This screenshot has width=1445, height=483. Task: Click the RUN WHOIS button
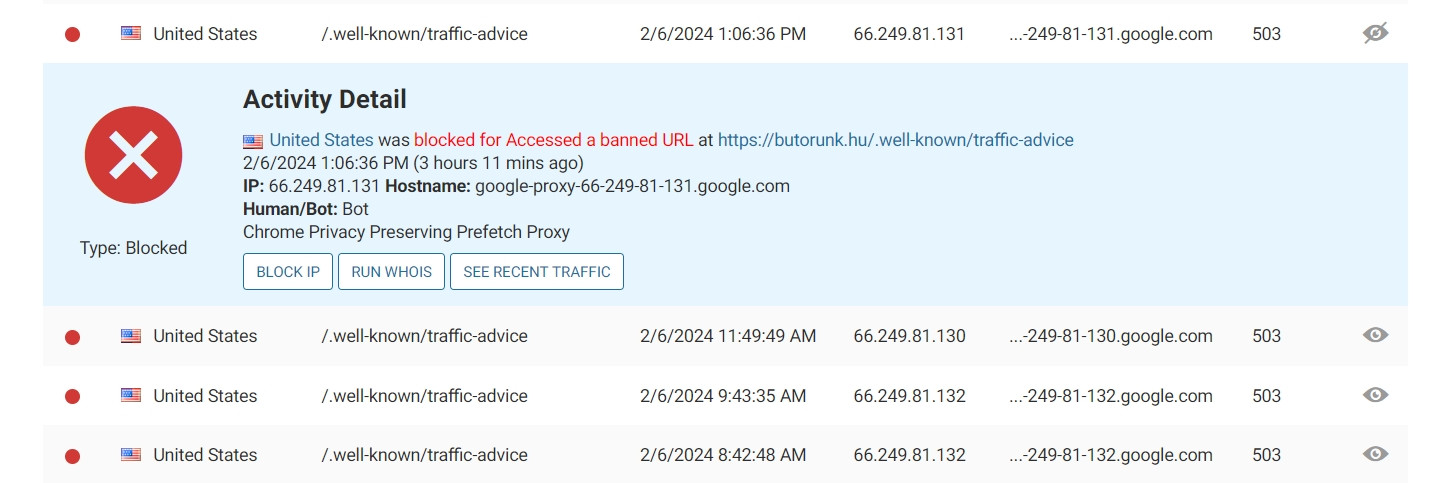[391, 271]
